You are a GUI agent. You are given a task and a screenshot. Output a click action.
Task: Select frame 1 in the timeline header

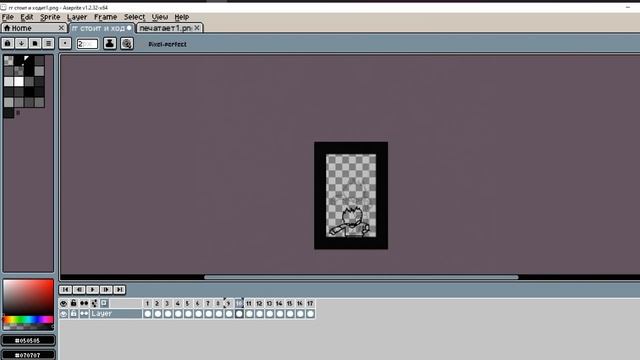(147, 303)
